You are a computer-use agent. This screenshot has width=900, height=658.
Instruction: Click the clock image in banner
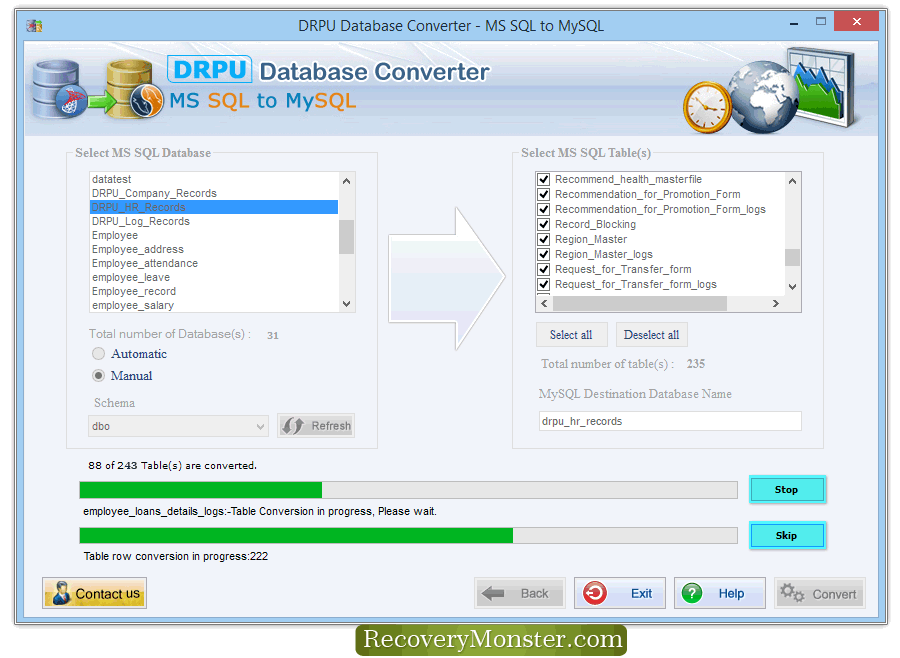707,107
